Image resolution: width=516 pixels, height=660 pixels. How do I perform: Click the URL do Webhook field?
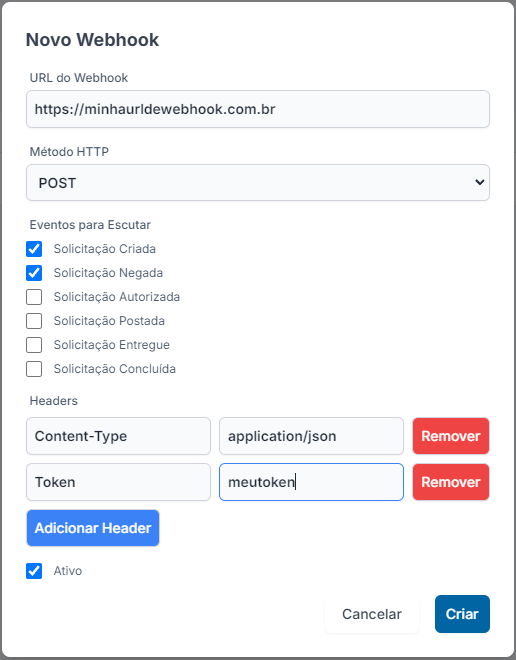tap(258, 109)
